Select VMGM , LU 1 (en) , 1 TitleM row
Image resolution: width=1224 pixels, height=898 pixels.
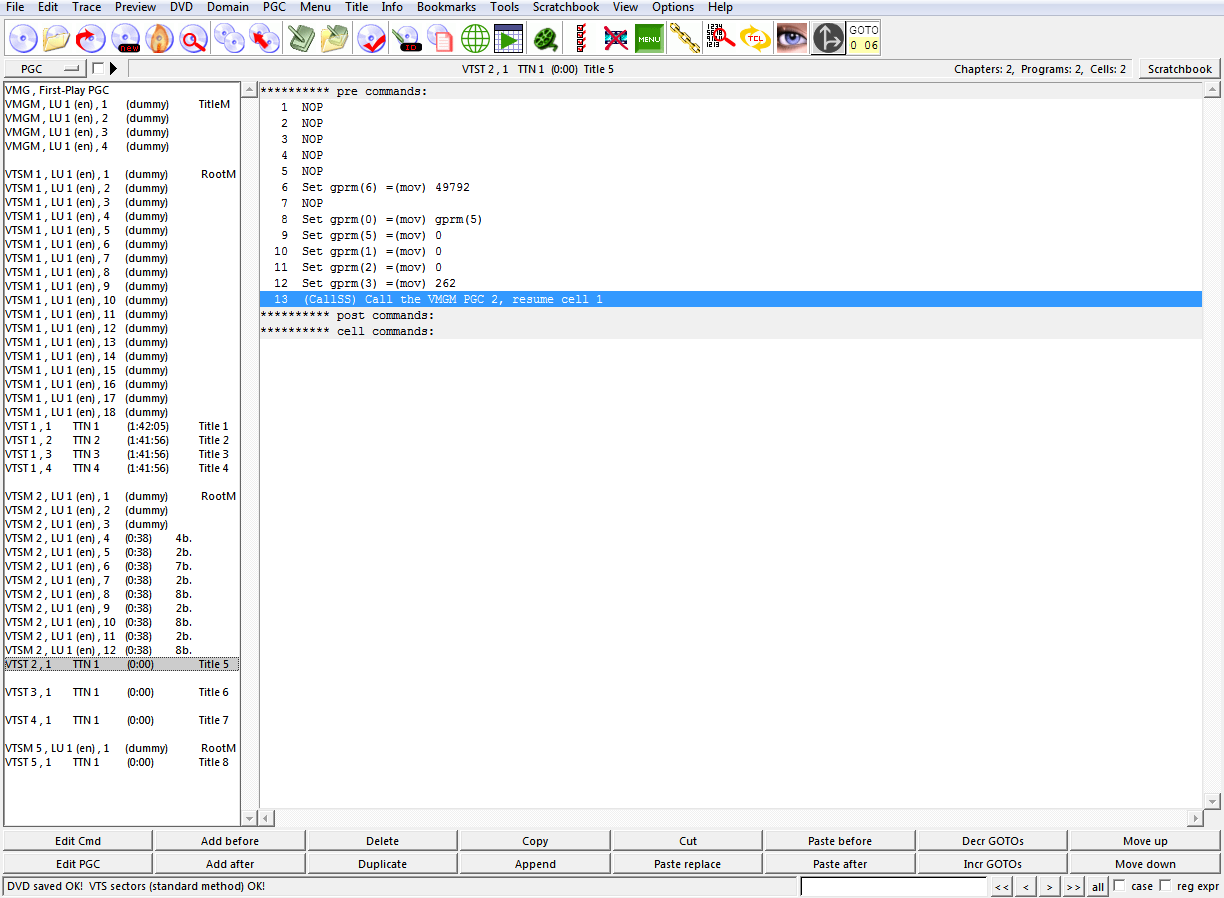121,104
